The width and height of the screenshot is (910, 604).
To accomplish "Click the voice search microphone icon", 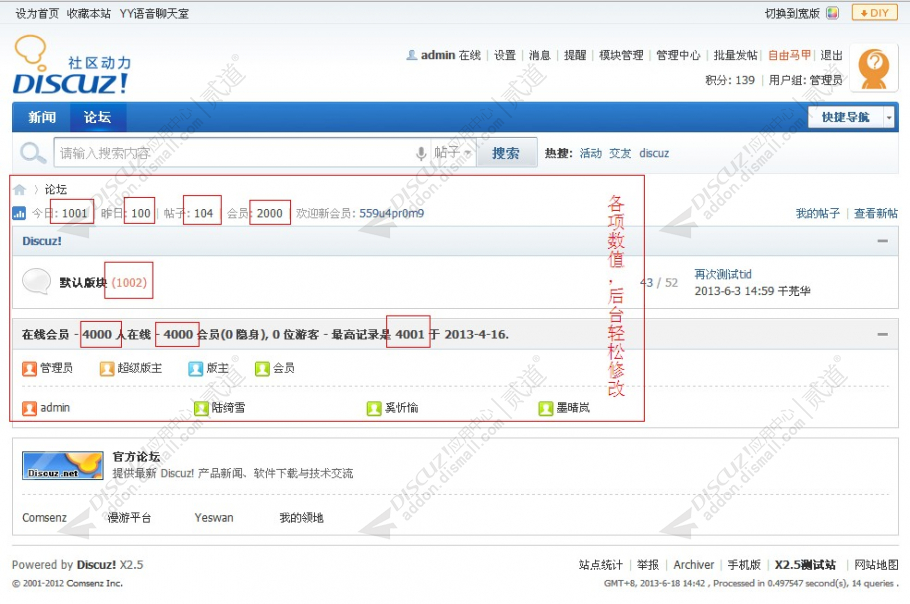I will 421,153.
